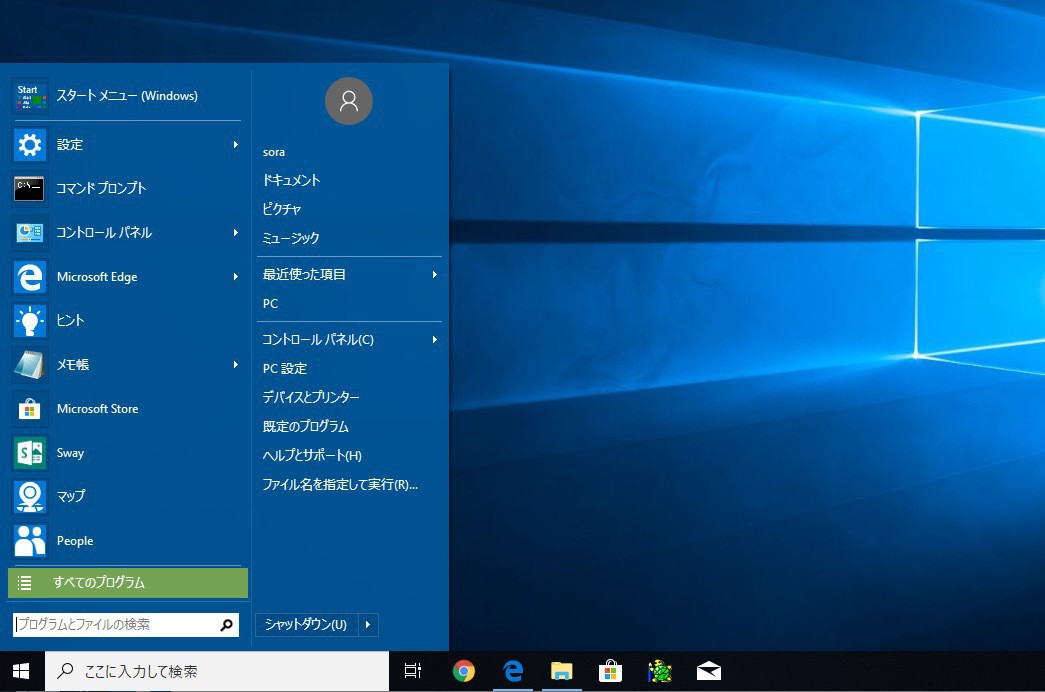Open the マップ (Maps) app icon
Viewport: 1045px width, 692px height.
[30, 497]
